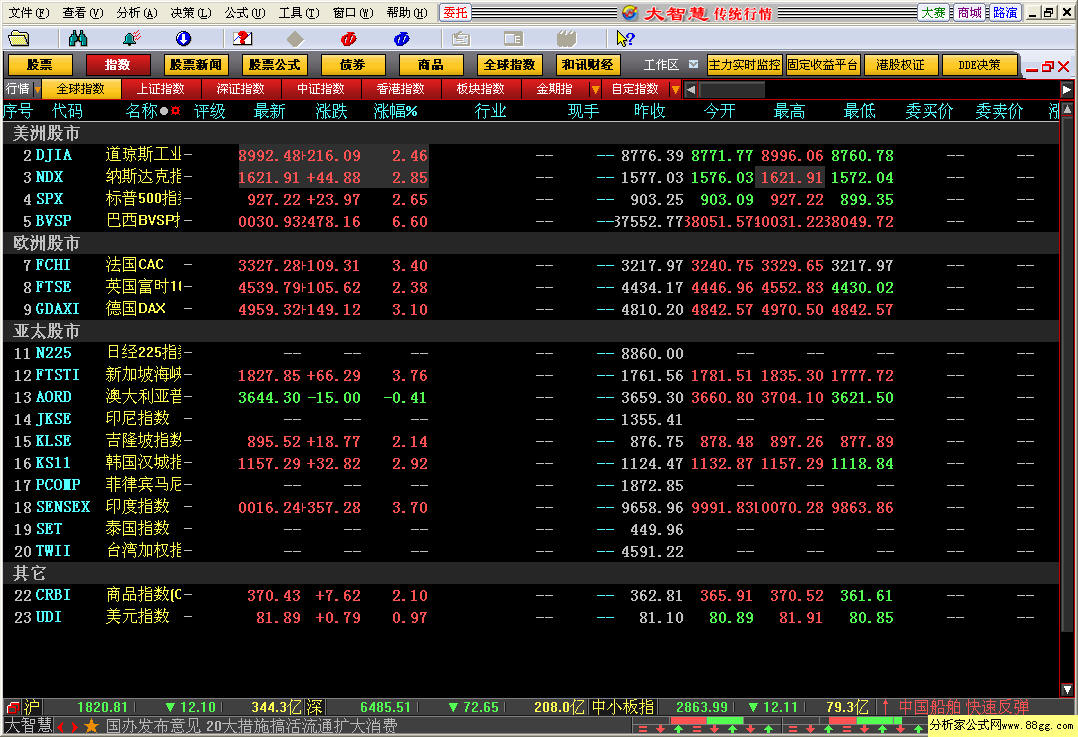The width and height of the screenshot is (1078, 737).
Task: Click the star icon in the news ticker
Action: 91,726
